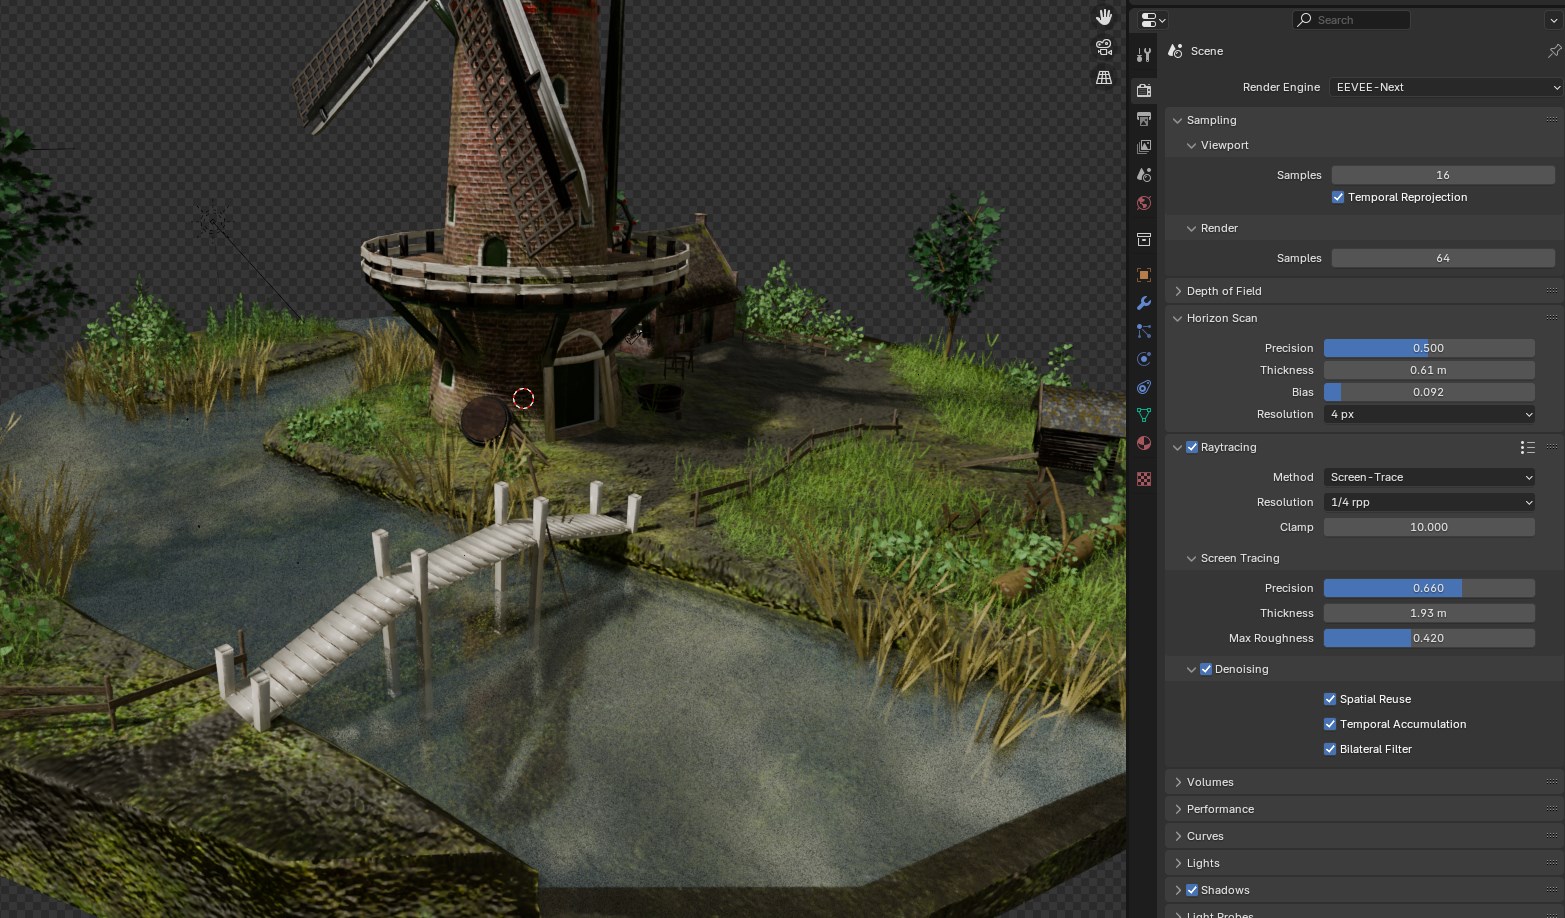Open the Object properties tab
The image size is (1565, 918).
coord(1144,274)
